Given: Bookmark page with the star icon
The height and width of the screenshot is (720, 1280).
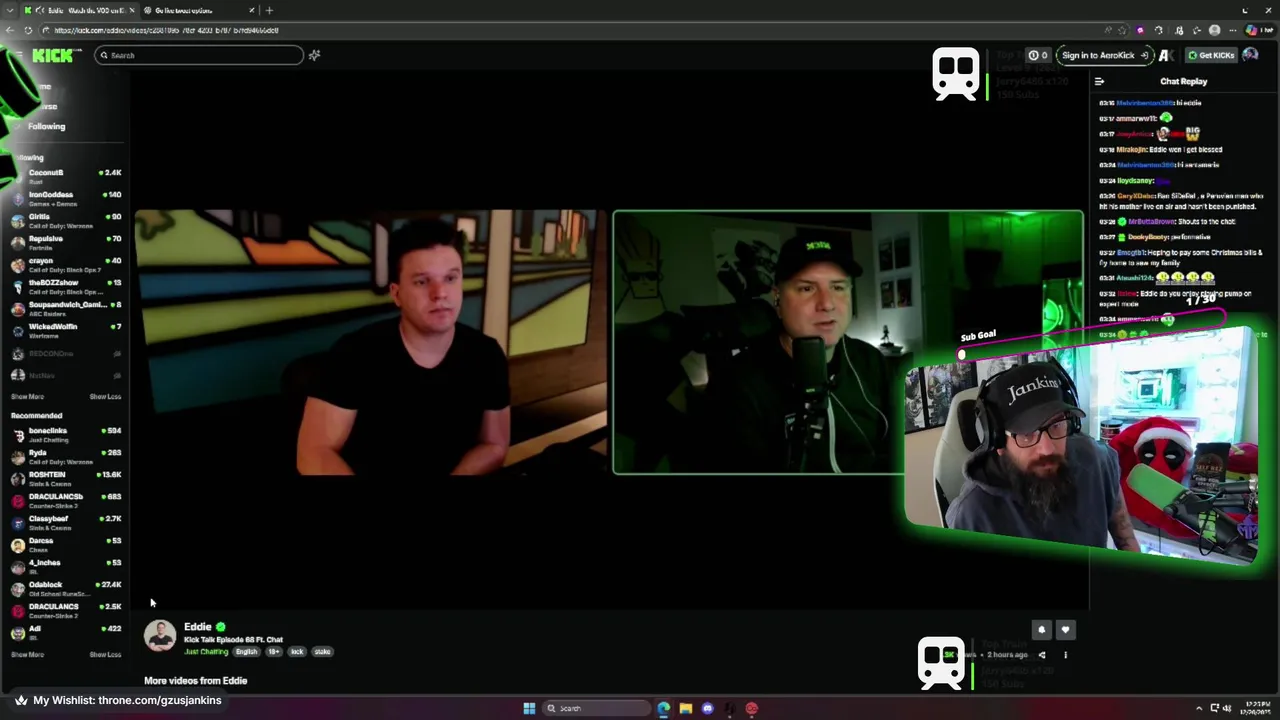Looking at the screenshot, I should coord(1122,30).
